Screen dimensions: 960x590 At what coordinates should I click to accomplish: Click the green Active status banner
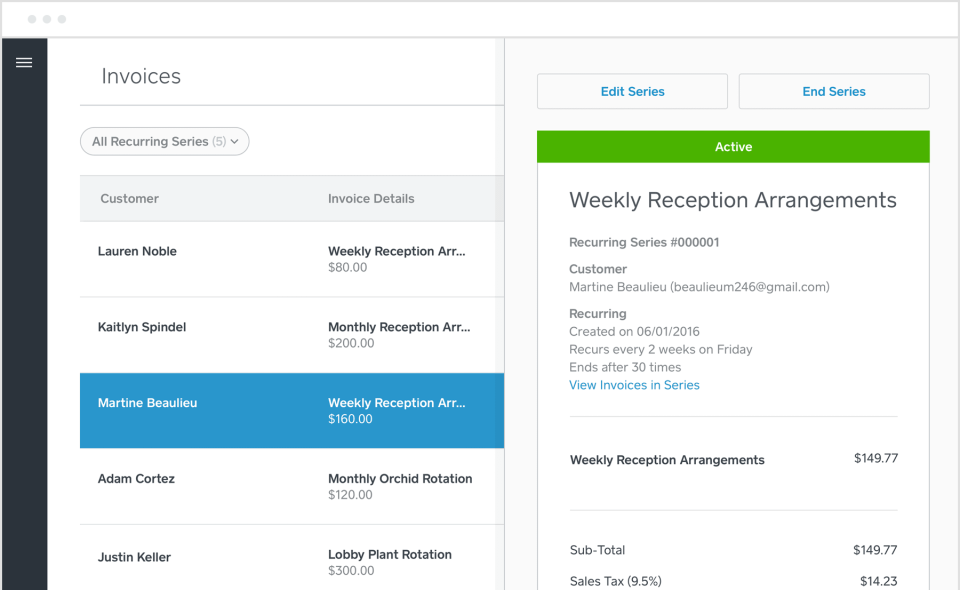[x=733, y=147]
